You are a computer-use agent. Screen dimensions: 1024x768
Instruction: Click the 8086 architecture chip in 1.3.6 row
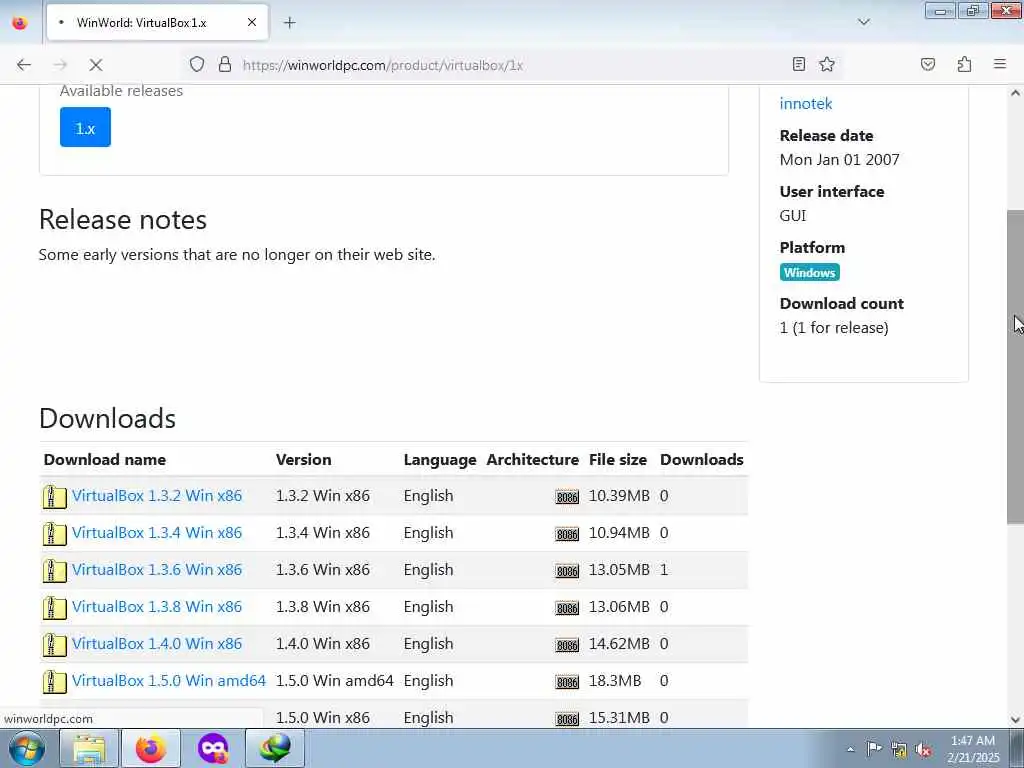[x=567, y=571]
